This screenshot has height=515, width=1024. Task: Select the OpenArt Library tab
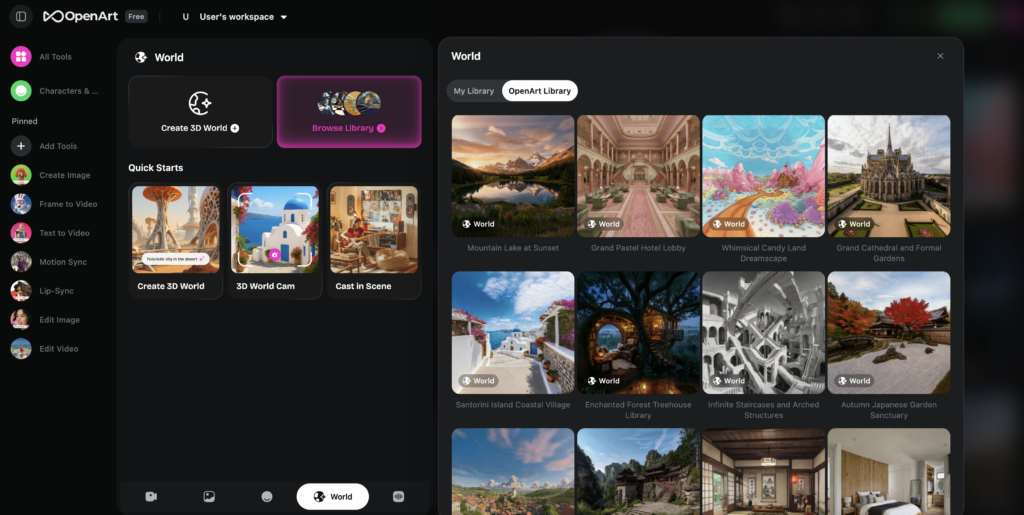pyautogui.click(x=539, y=91)
